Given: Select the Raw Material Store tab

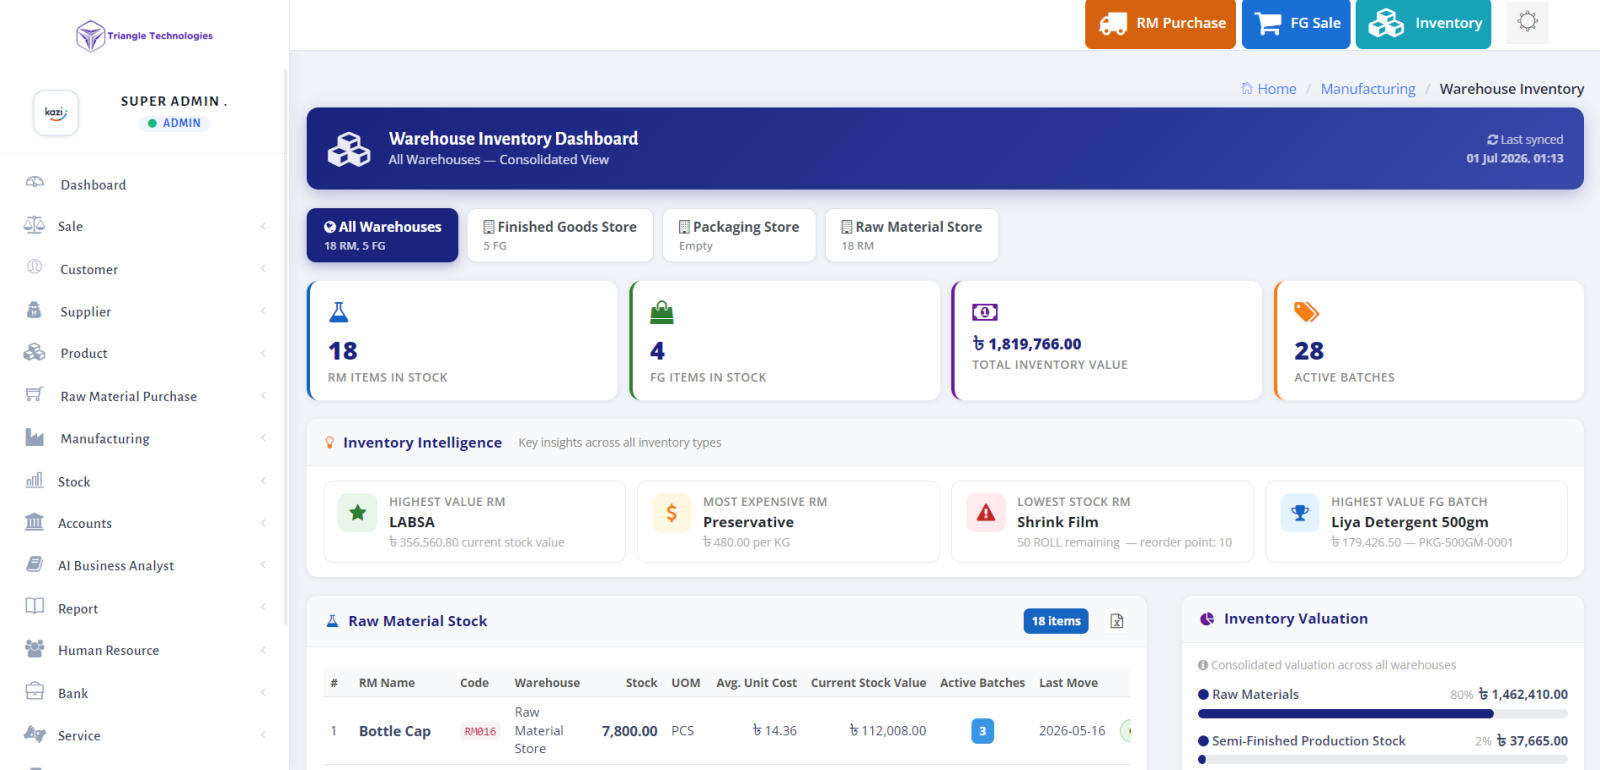Looking at the screenshot, I should pos(912,235).
